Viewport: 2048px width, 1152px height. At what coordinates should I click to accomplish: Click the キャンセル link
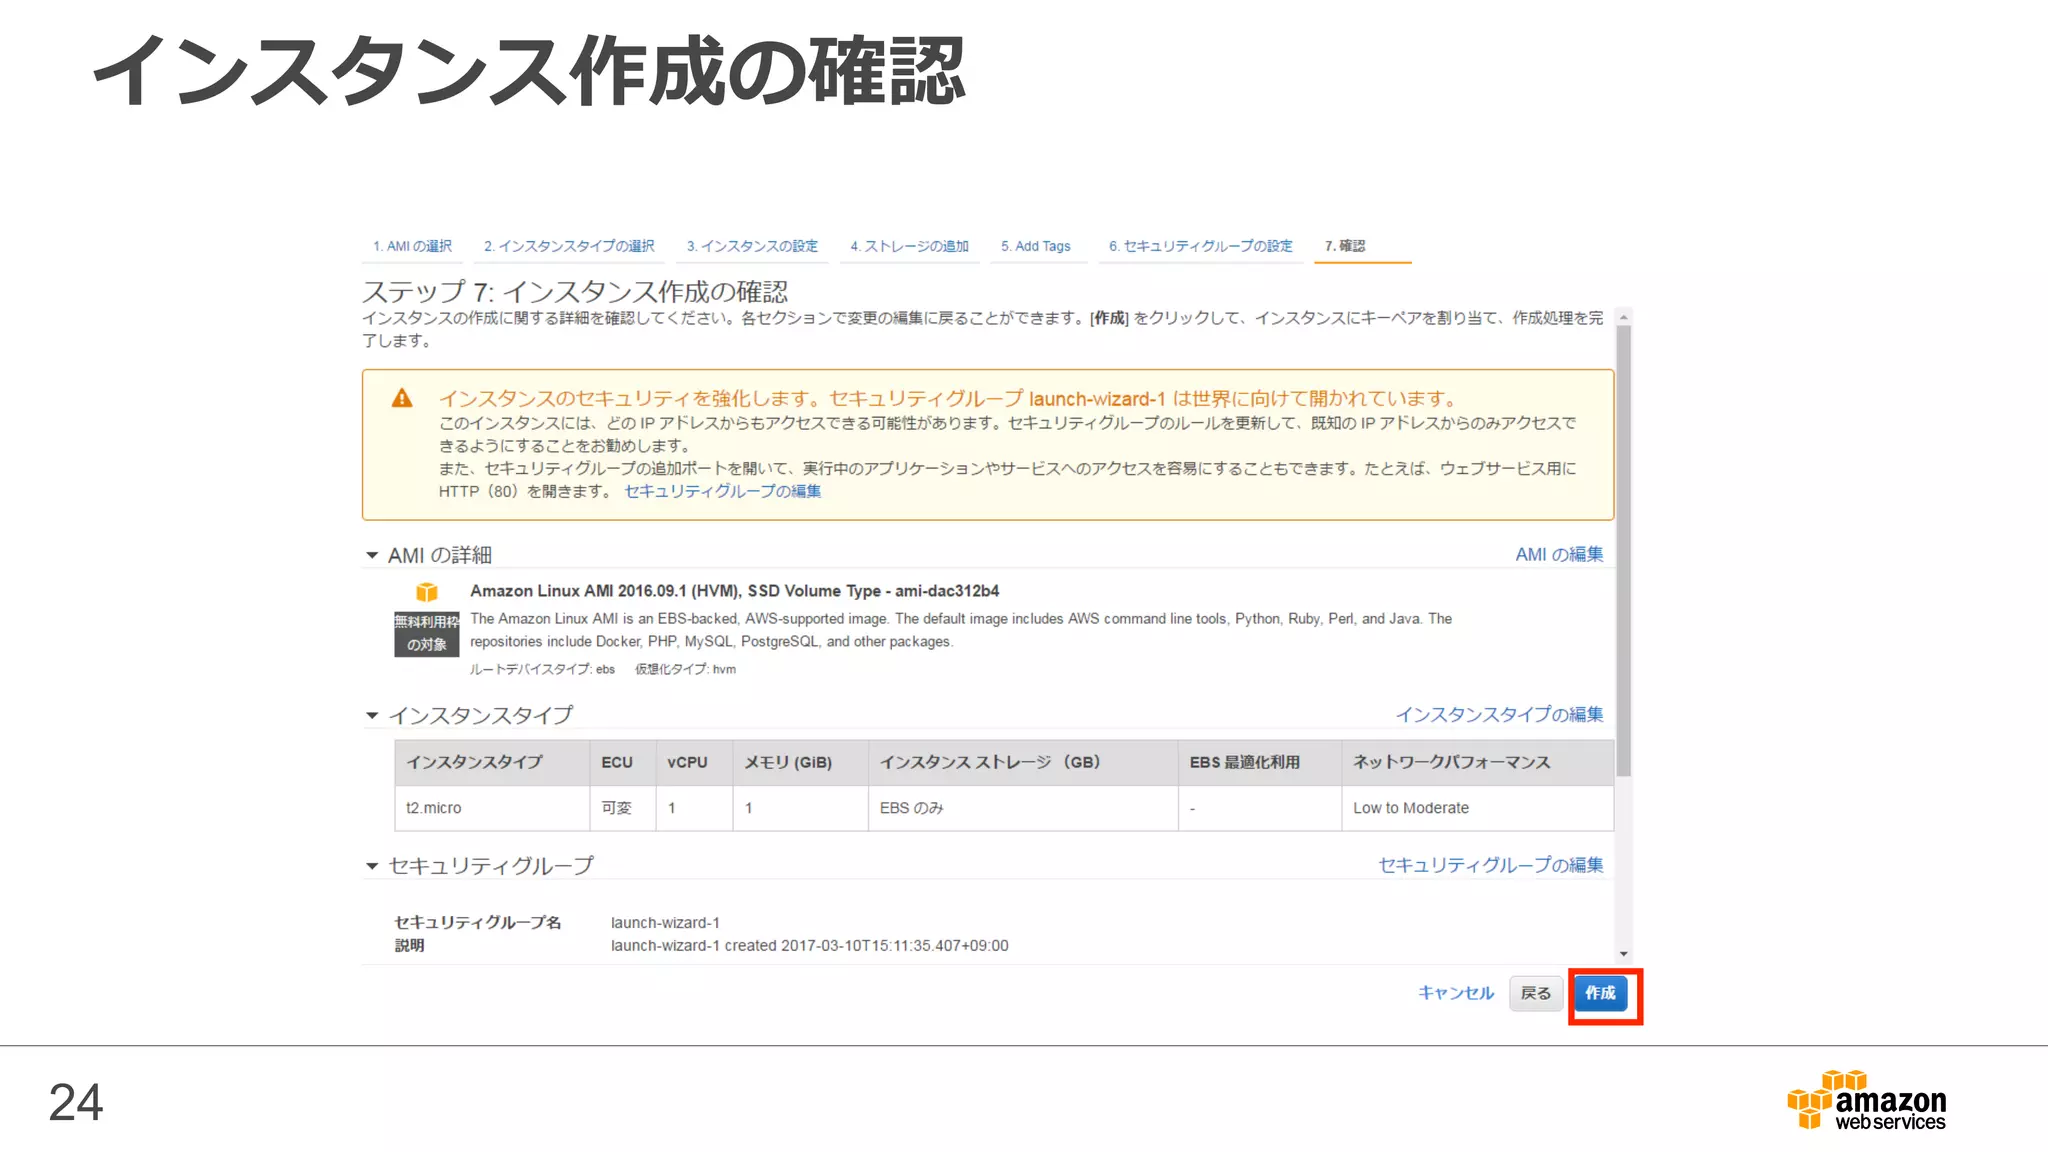tap(1456, 993)
